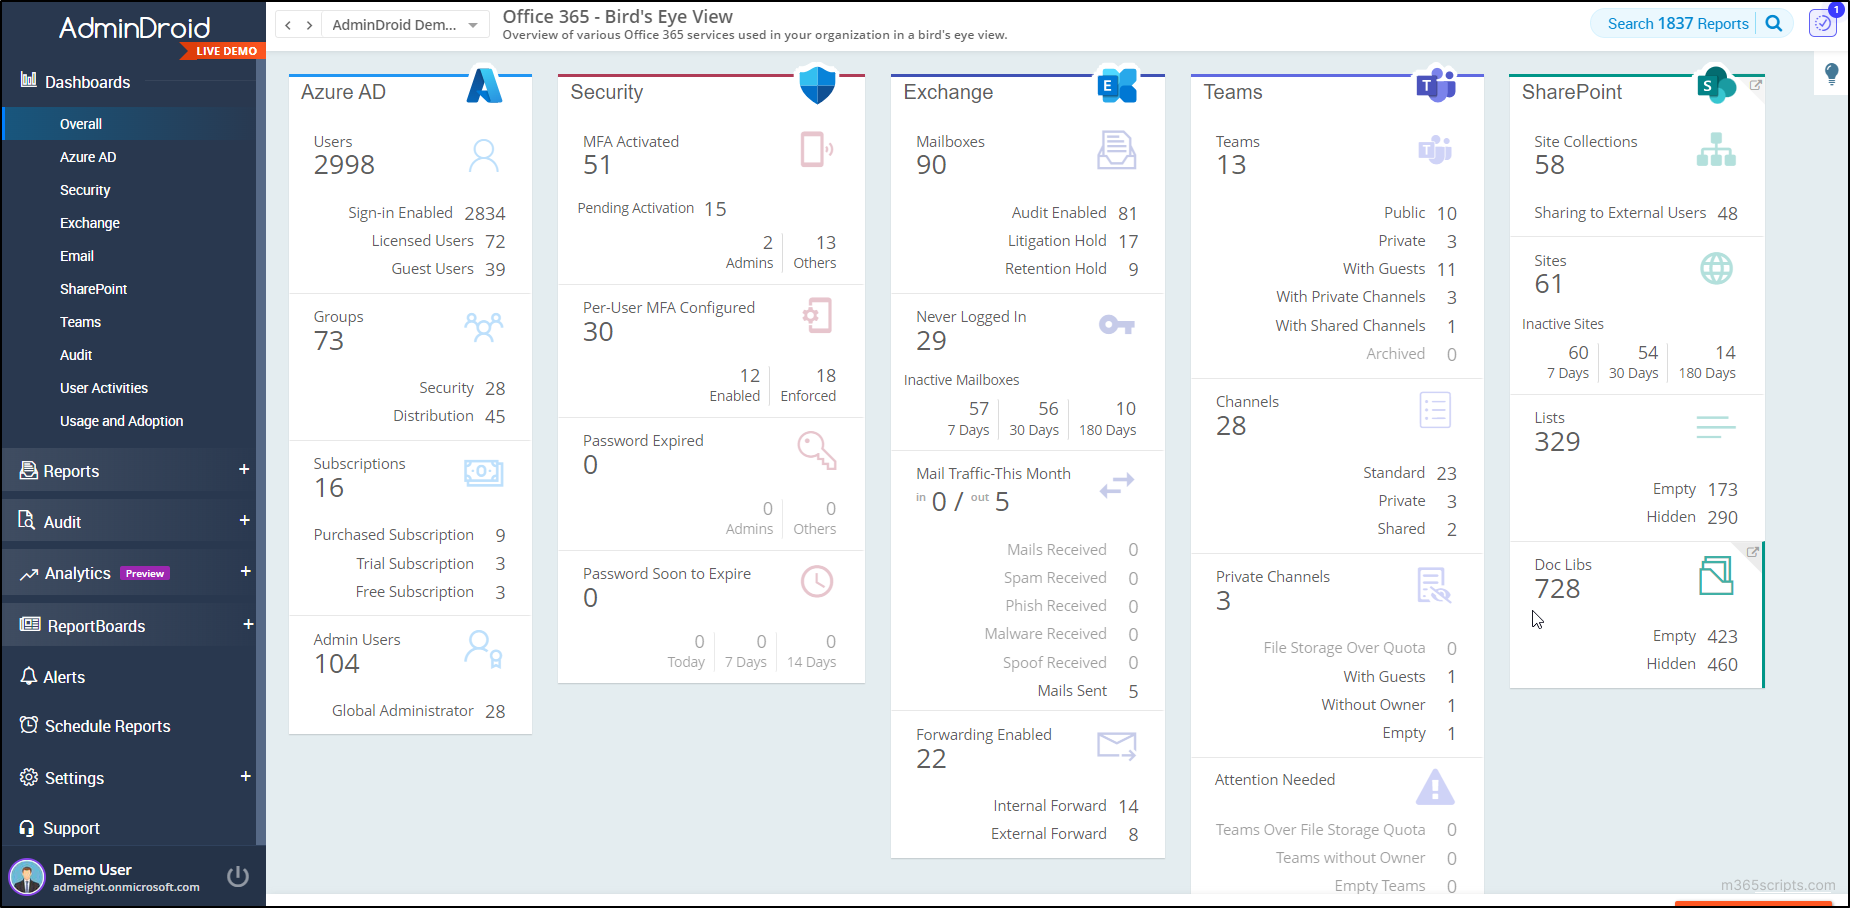The image size is (1850, 908).
Task: Click the search magnifier icon
Action: click(x=1773, y=23)
